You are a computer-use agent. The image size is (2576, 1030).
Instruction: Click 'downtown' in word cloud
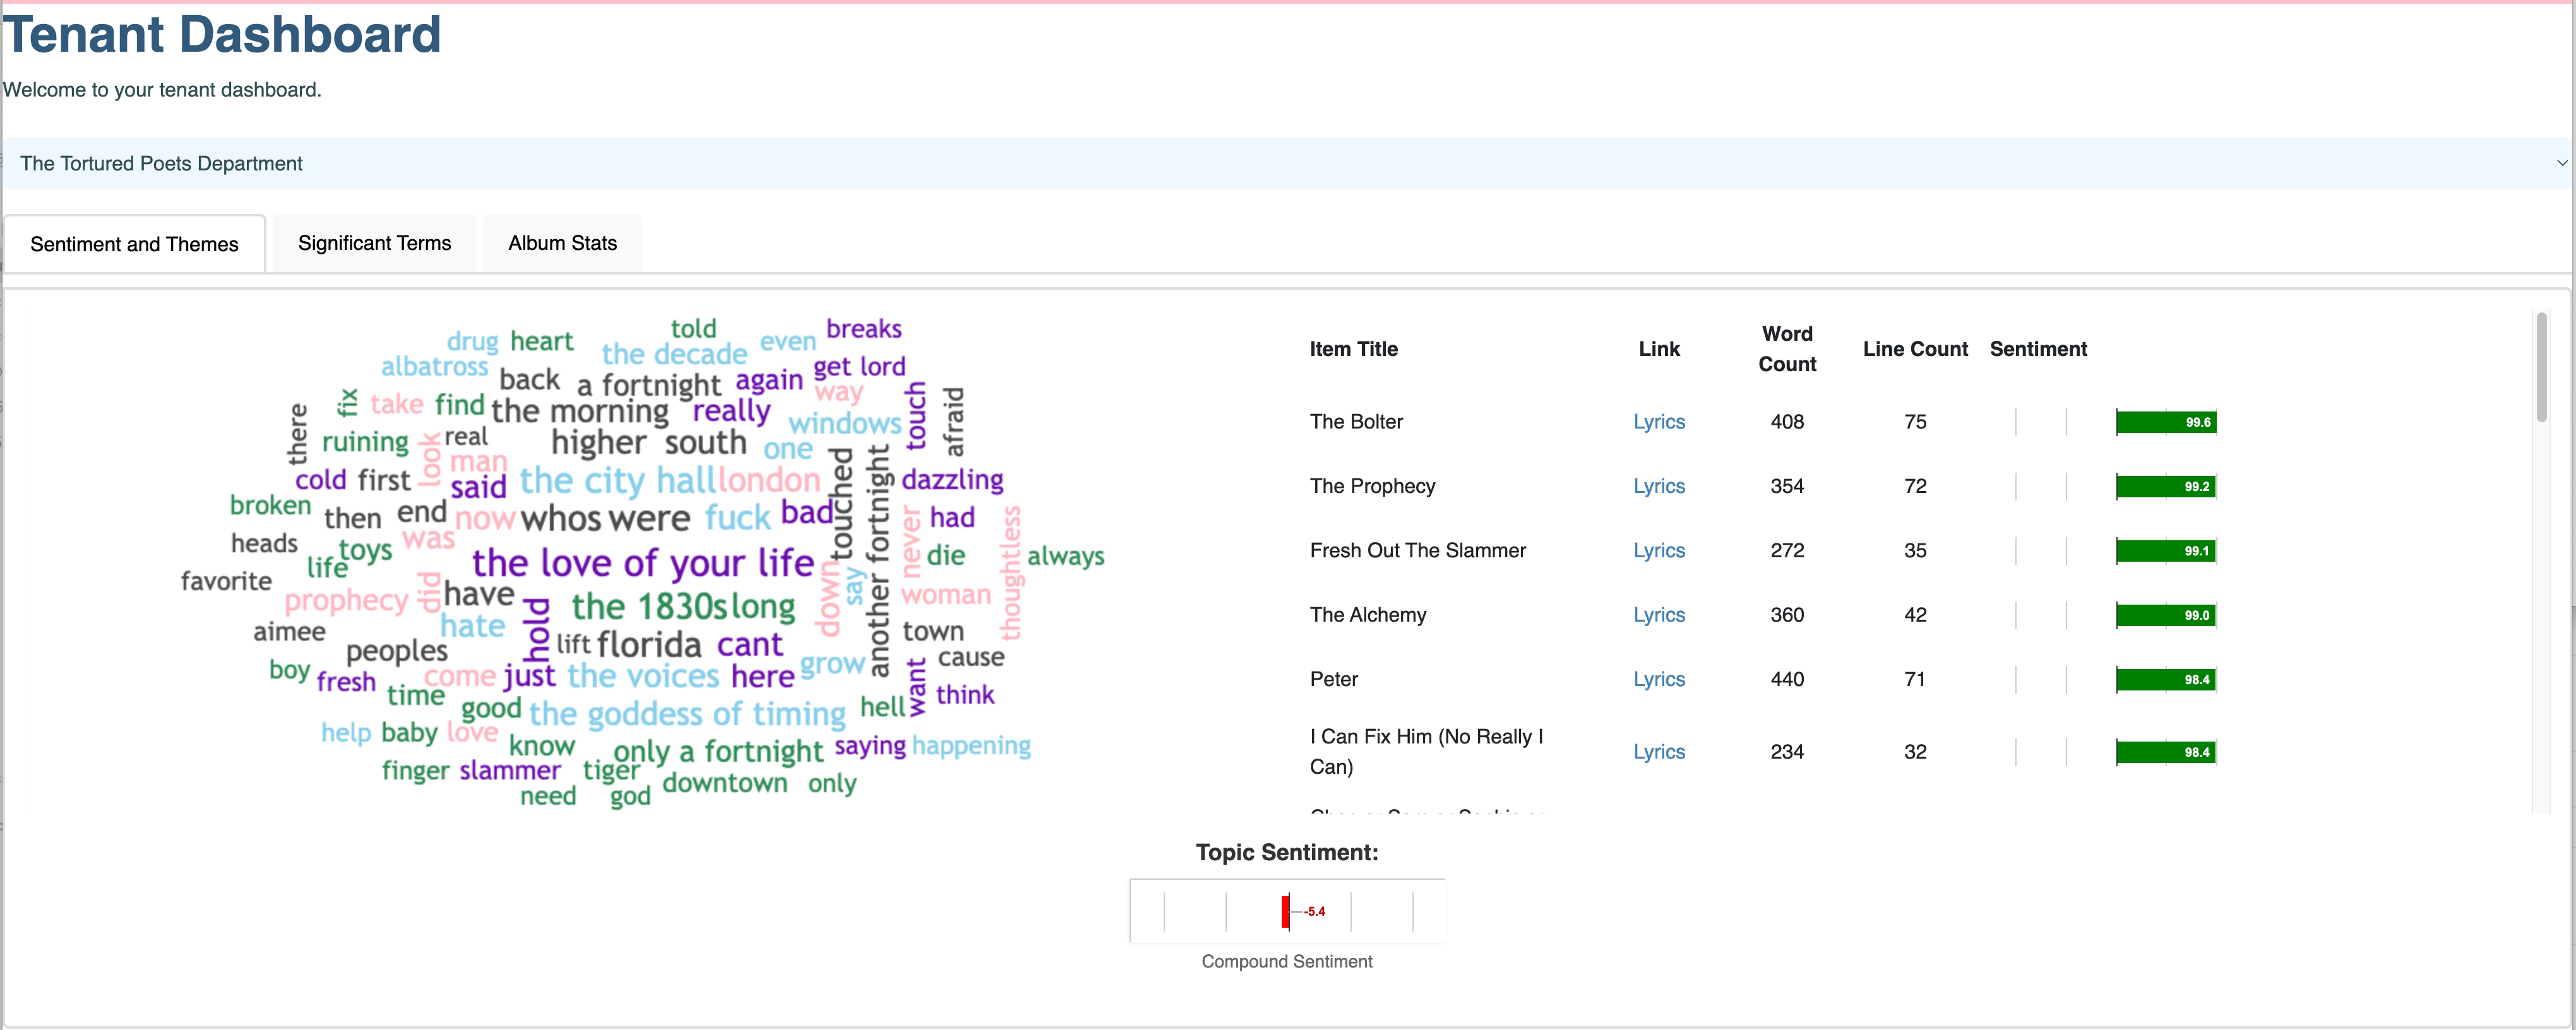click(725, 783)
